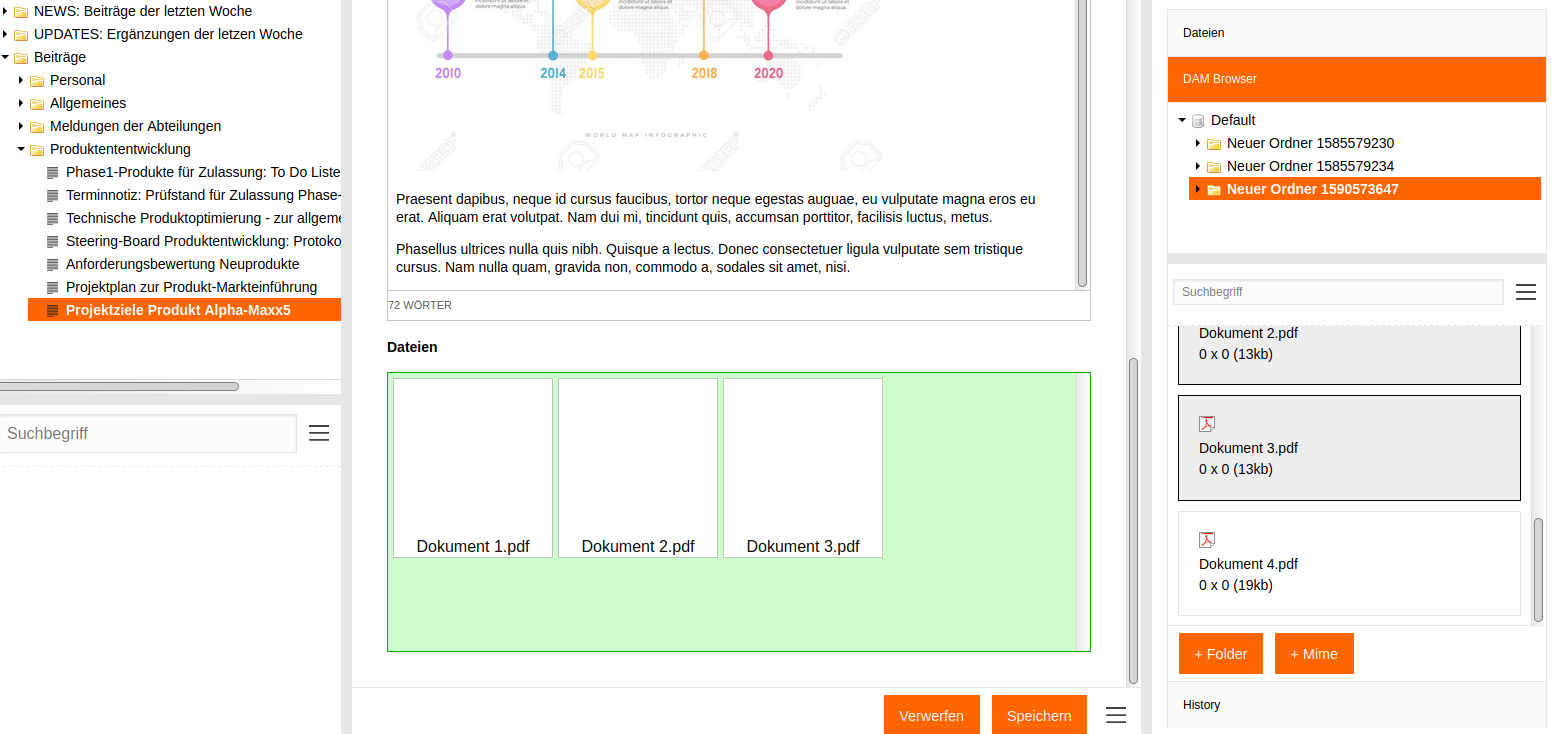
Task: Click the Default database icon
Action: [1198, 121]
